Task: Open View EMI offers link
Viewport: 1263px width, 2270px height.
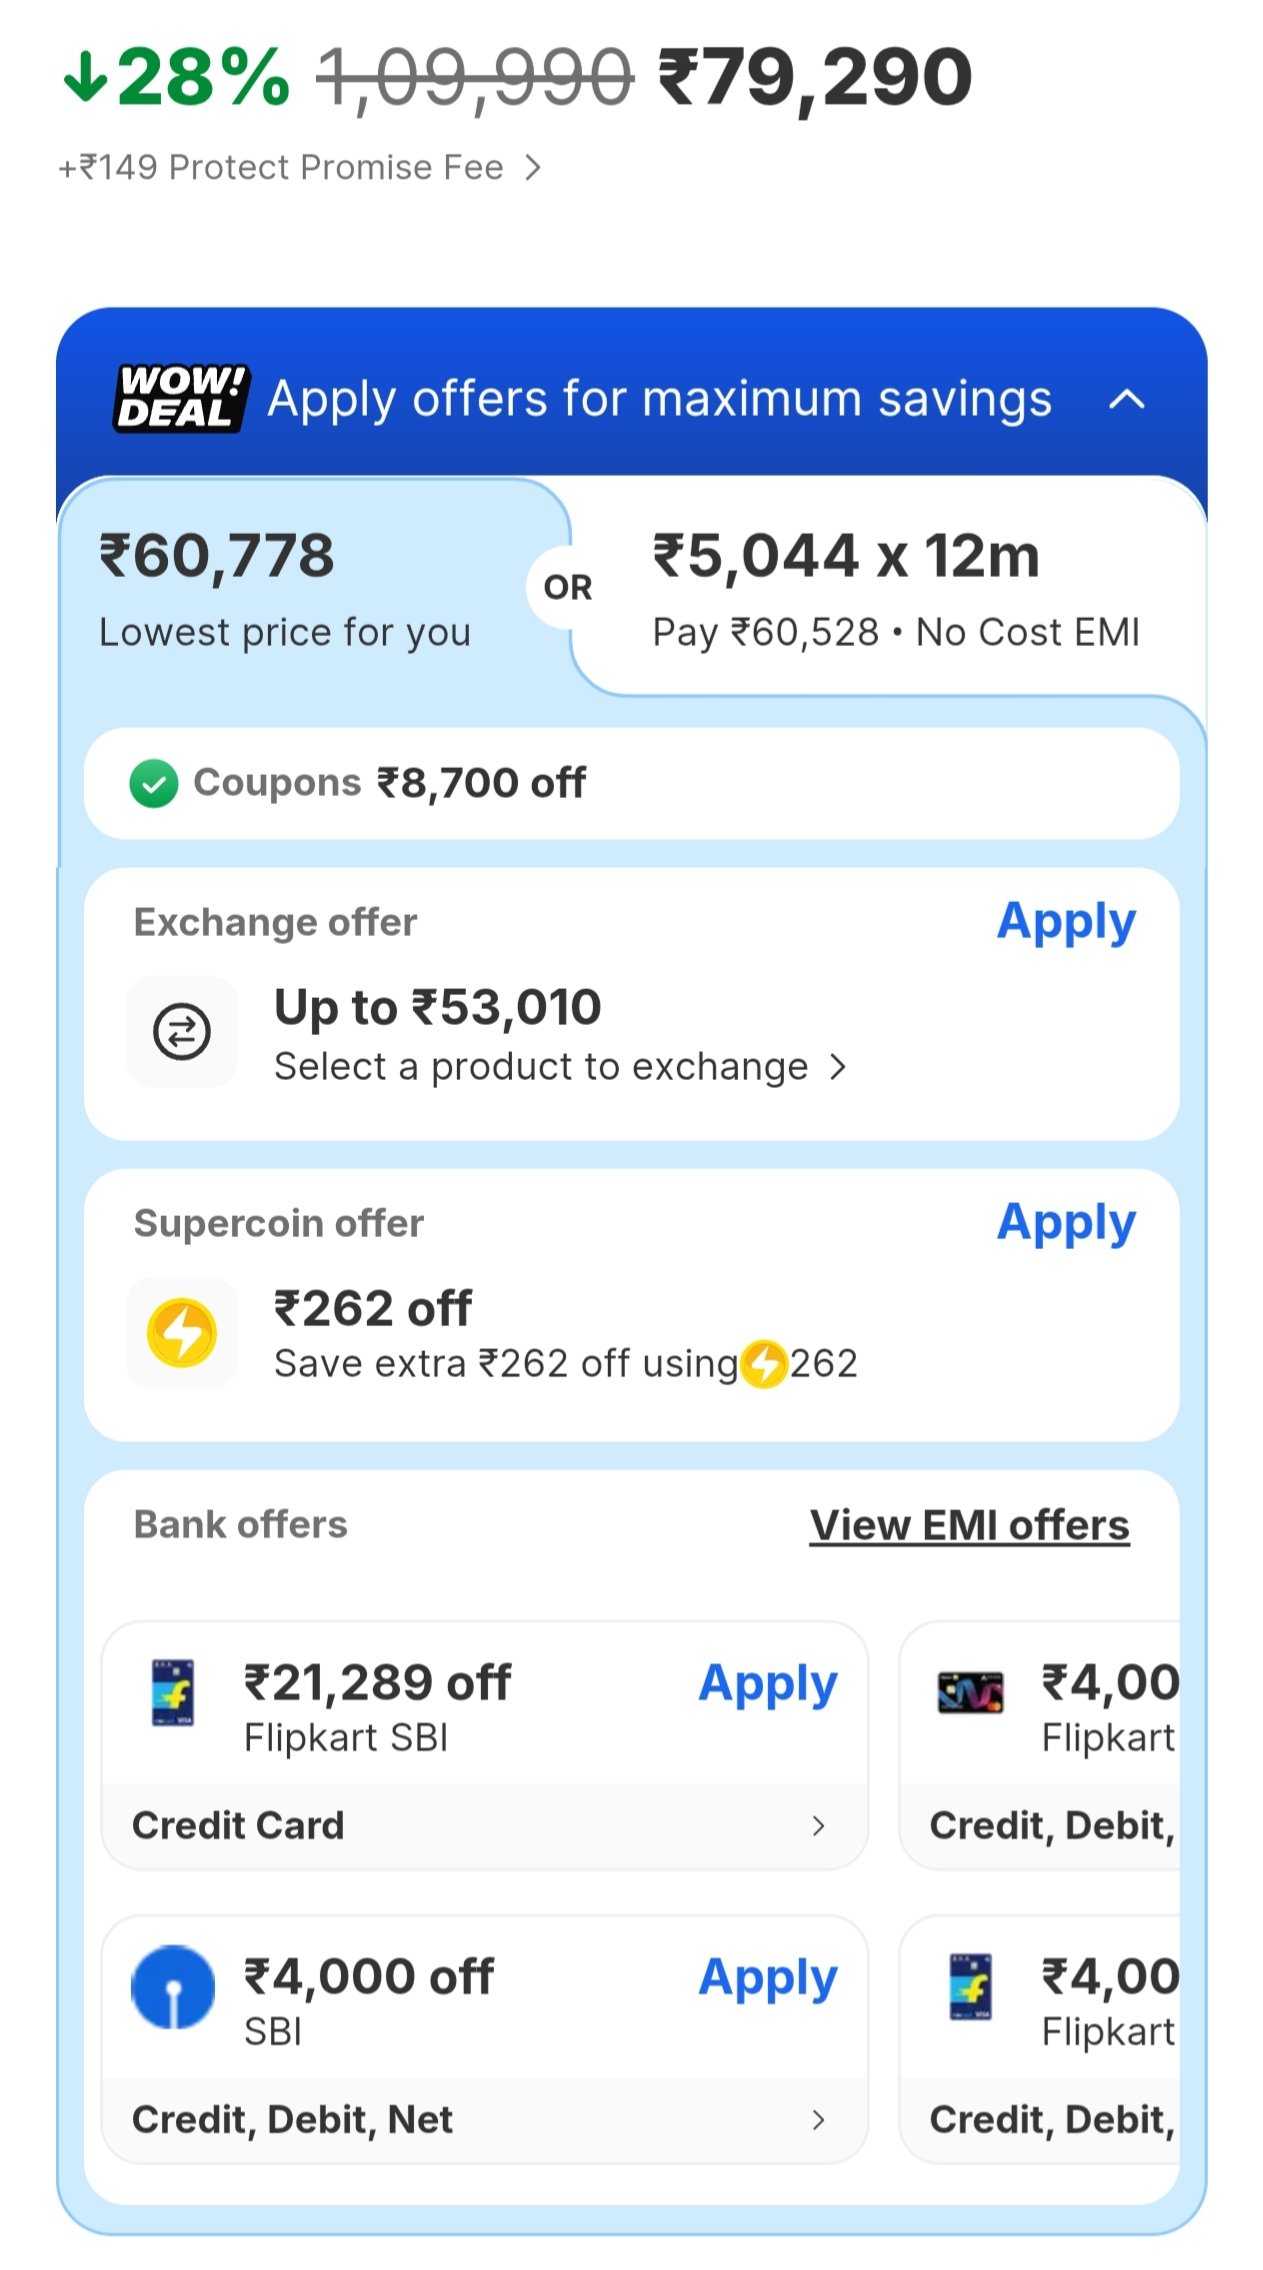Action: (x=969, y=1526)
